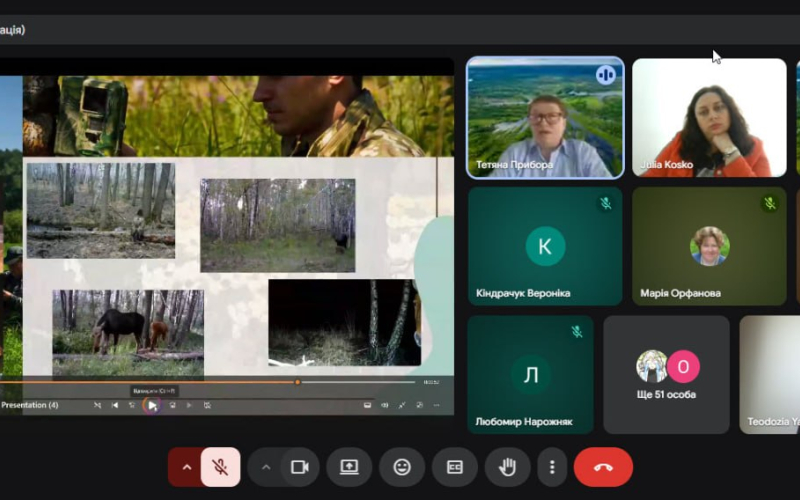Click shuffle icon in media player
Image resolution: width=800 pixels, height=500 pixels.
click(x=97, y=405)
